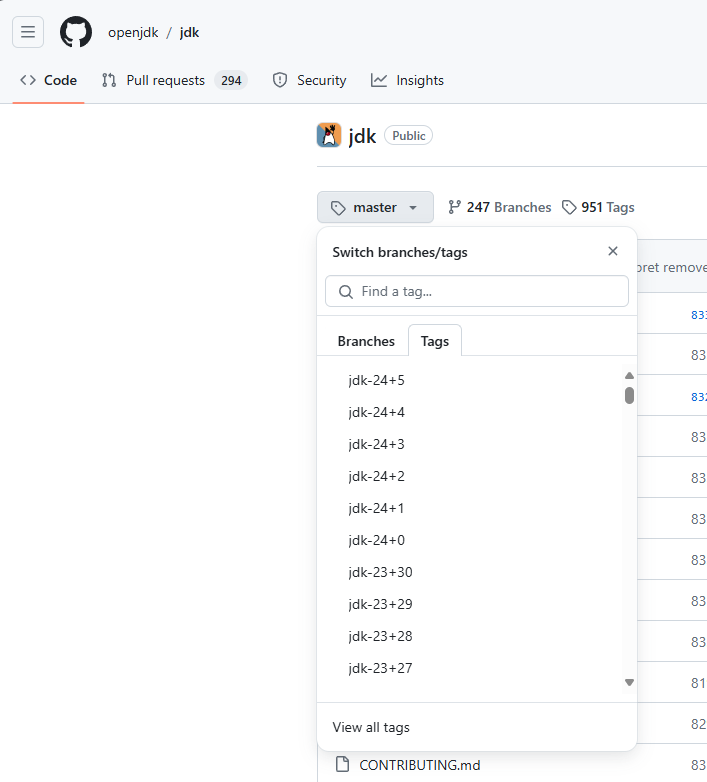Click the Code tab angle-brackets icon

point(28,80)
